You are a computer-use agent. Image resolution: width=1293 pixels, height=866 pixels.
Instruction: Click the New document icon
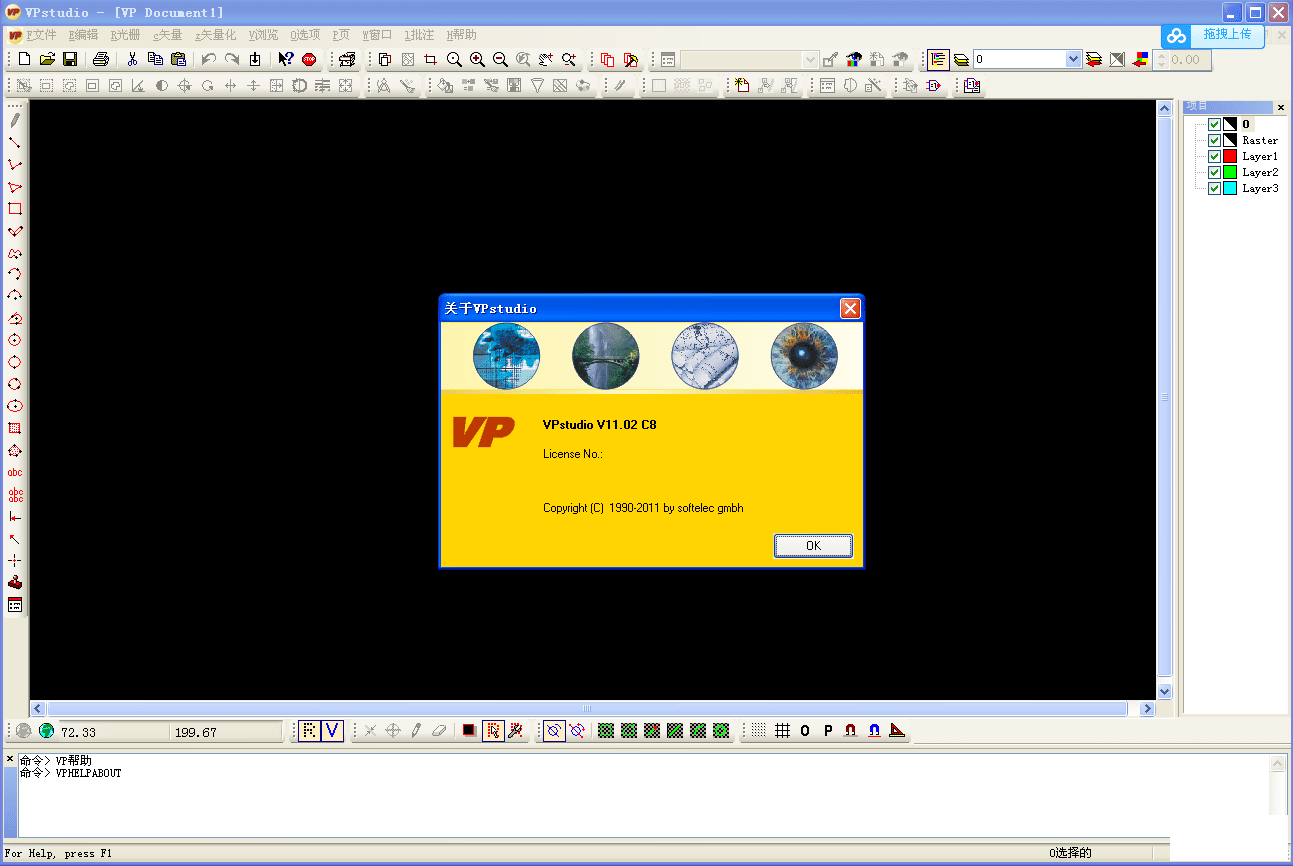[25, 60]
